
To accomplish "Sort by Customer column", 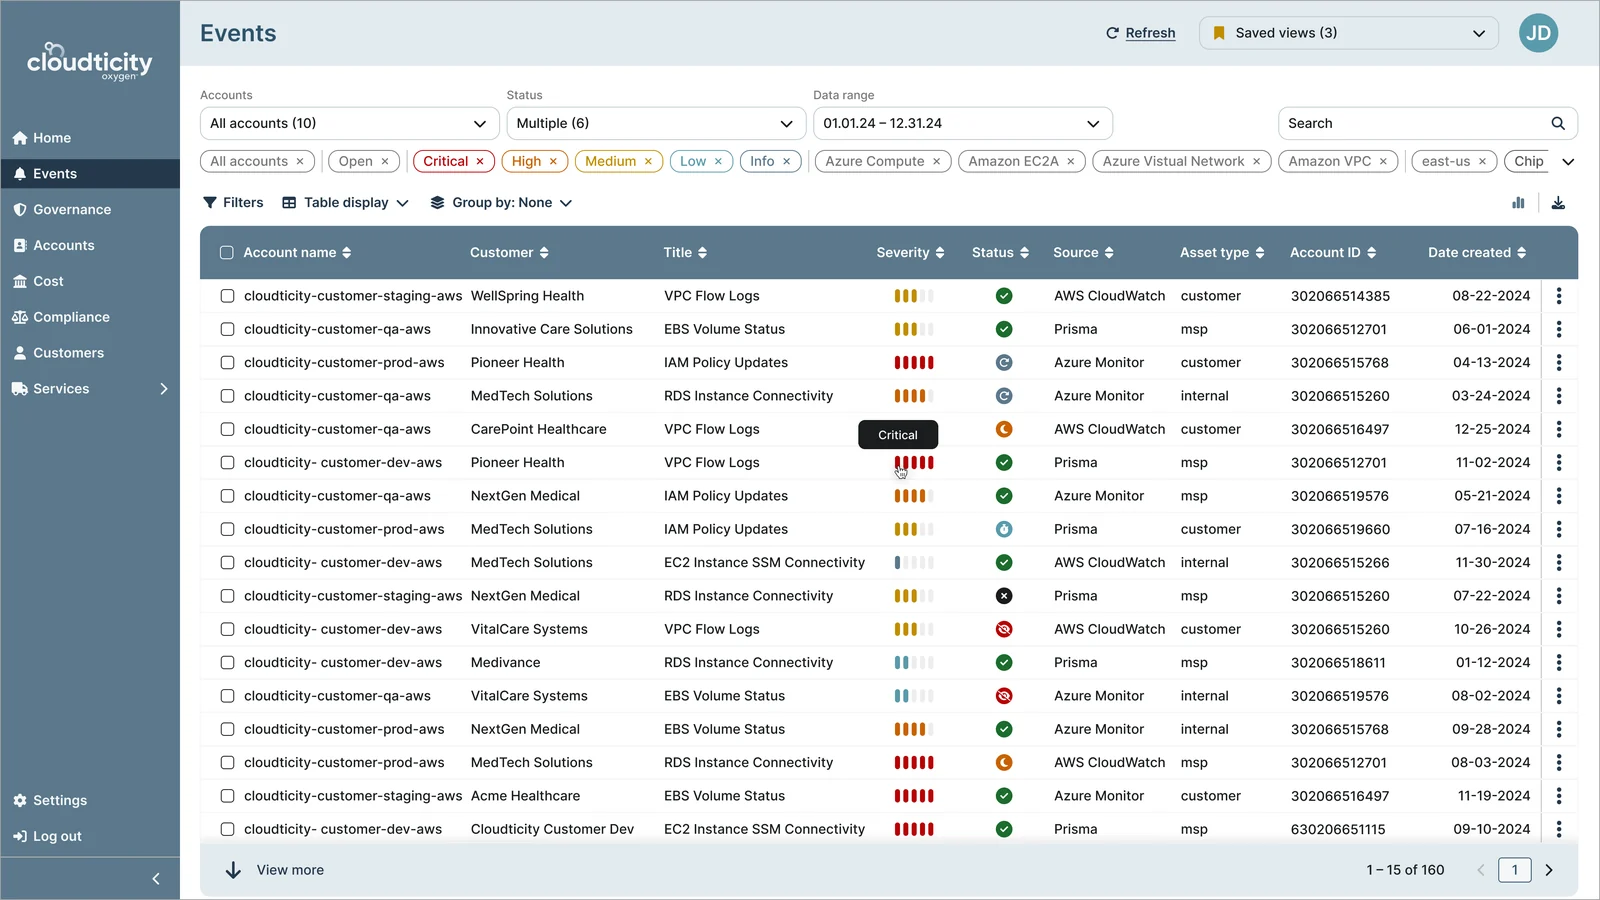I will coord(509,253).
